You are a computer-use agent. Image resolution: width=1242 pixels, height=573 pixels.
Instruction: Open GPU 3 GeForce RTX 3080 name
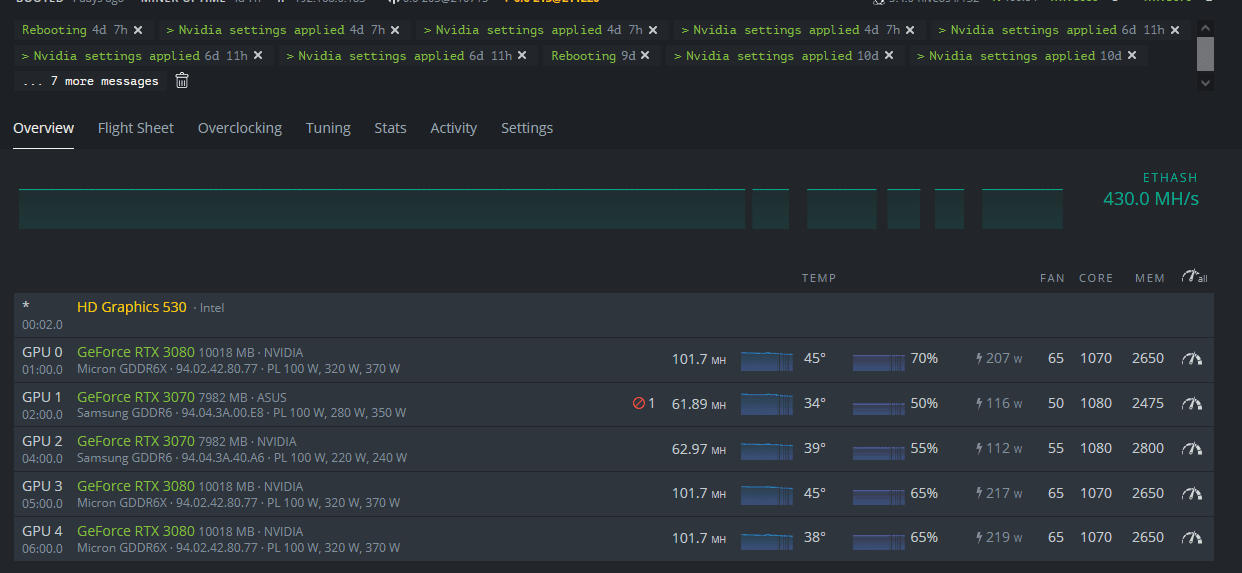pyautogui.click(x=136, y=487)
